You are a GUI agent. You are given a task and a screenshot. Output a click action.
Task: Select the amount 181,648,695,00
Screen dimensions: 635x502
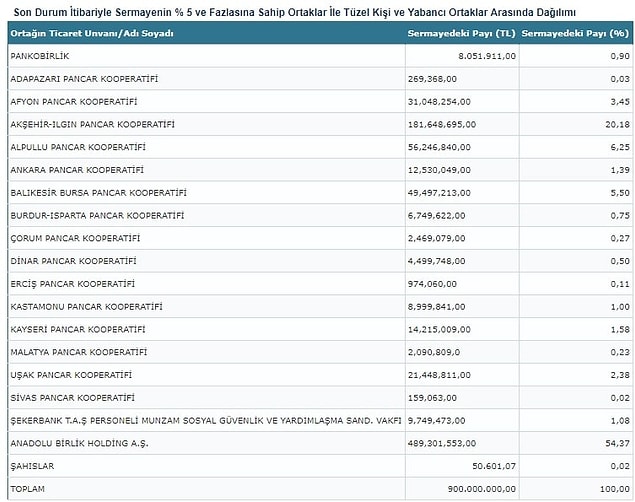pyautogui.click(x=442, y=124)
